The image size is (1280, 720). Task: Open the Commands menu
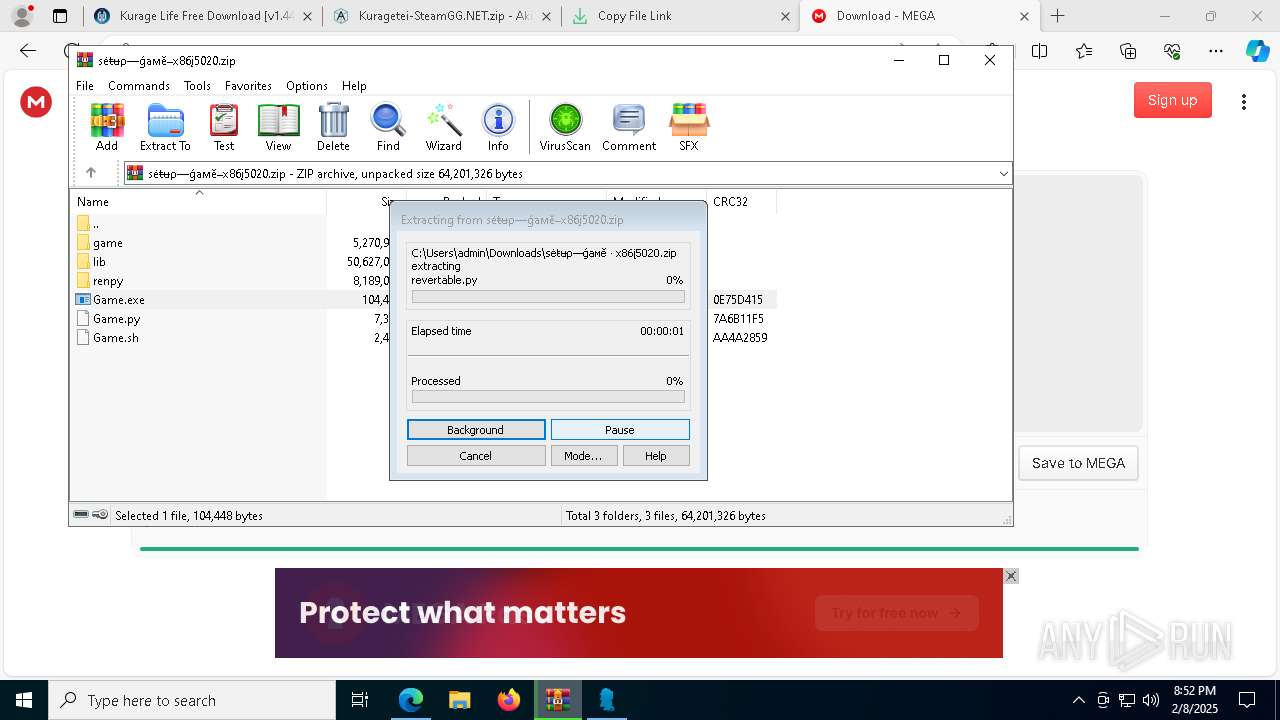pos(139,86)
